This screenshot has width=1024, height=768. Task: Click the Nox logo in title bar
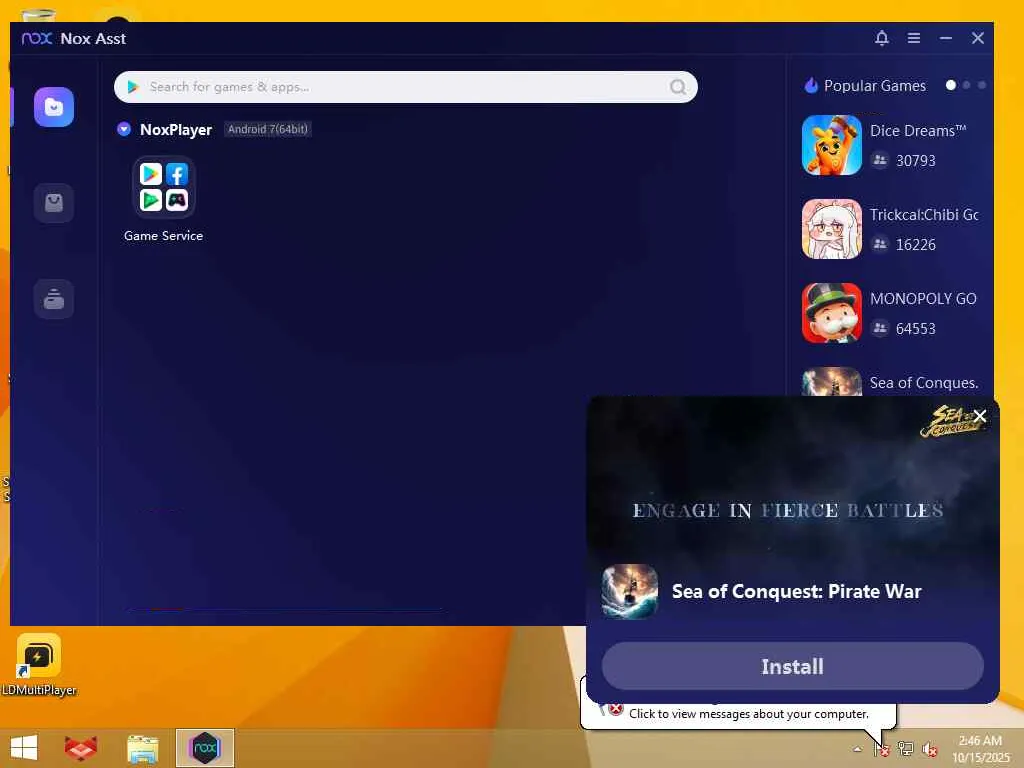point(37,38)
